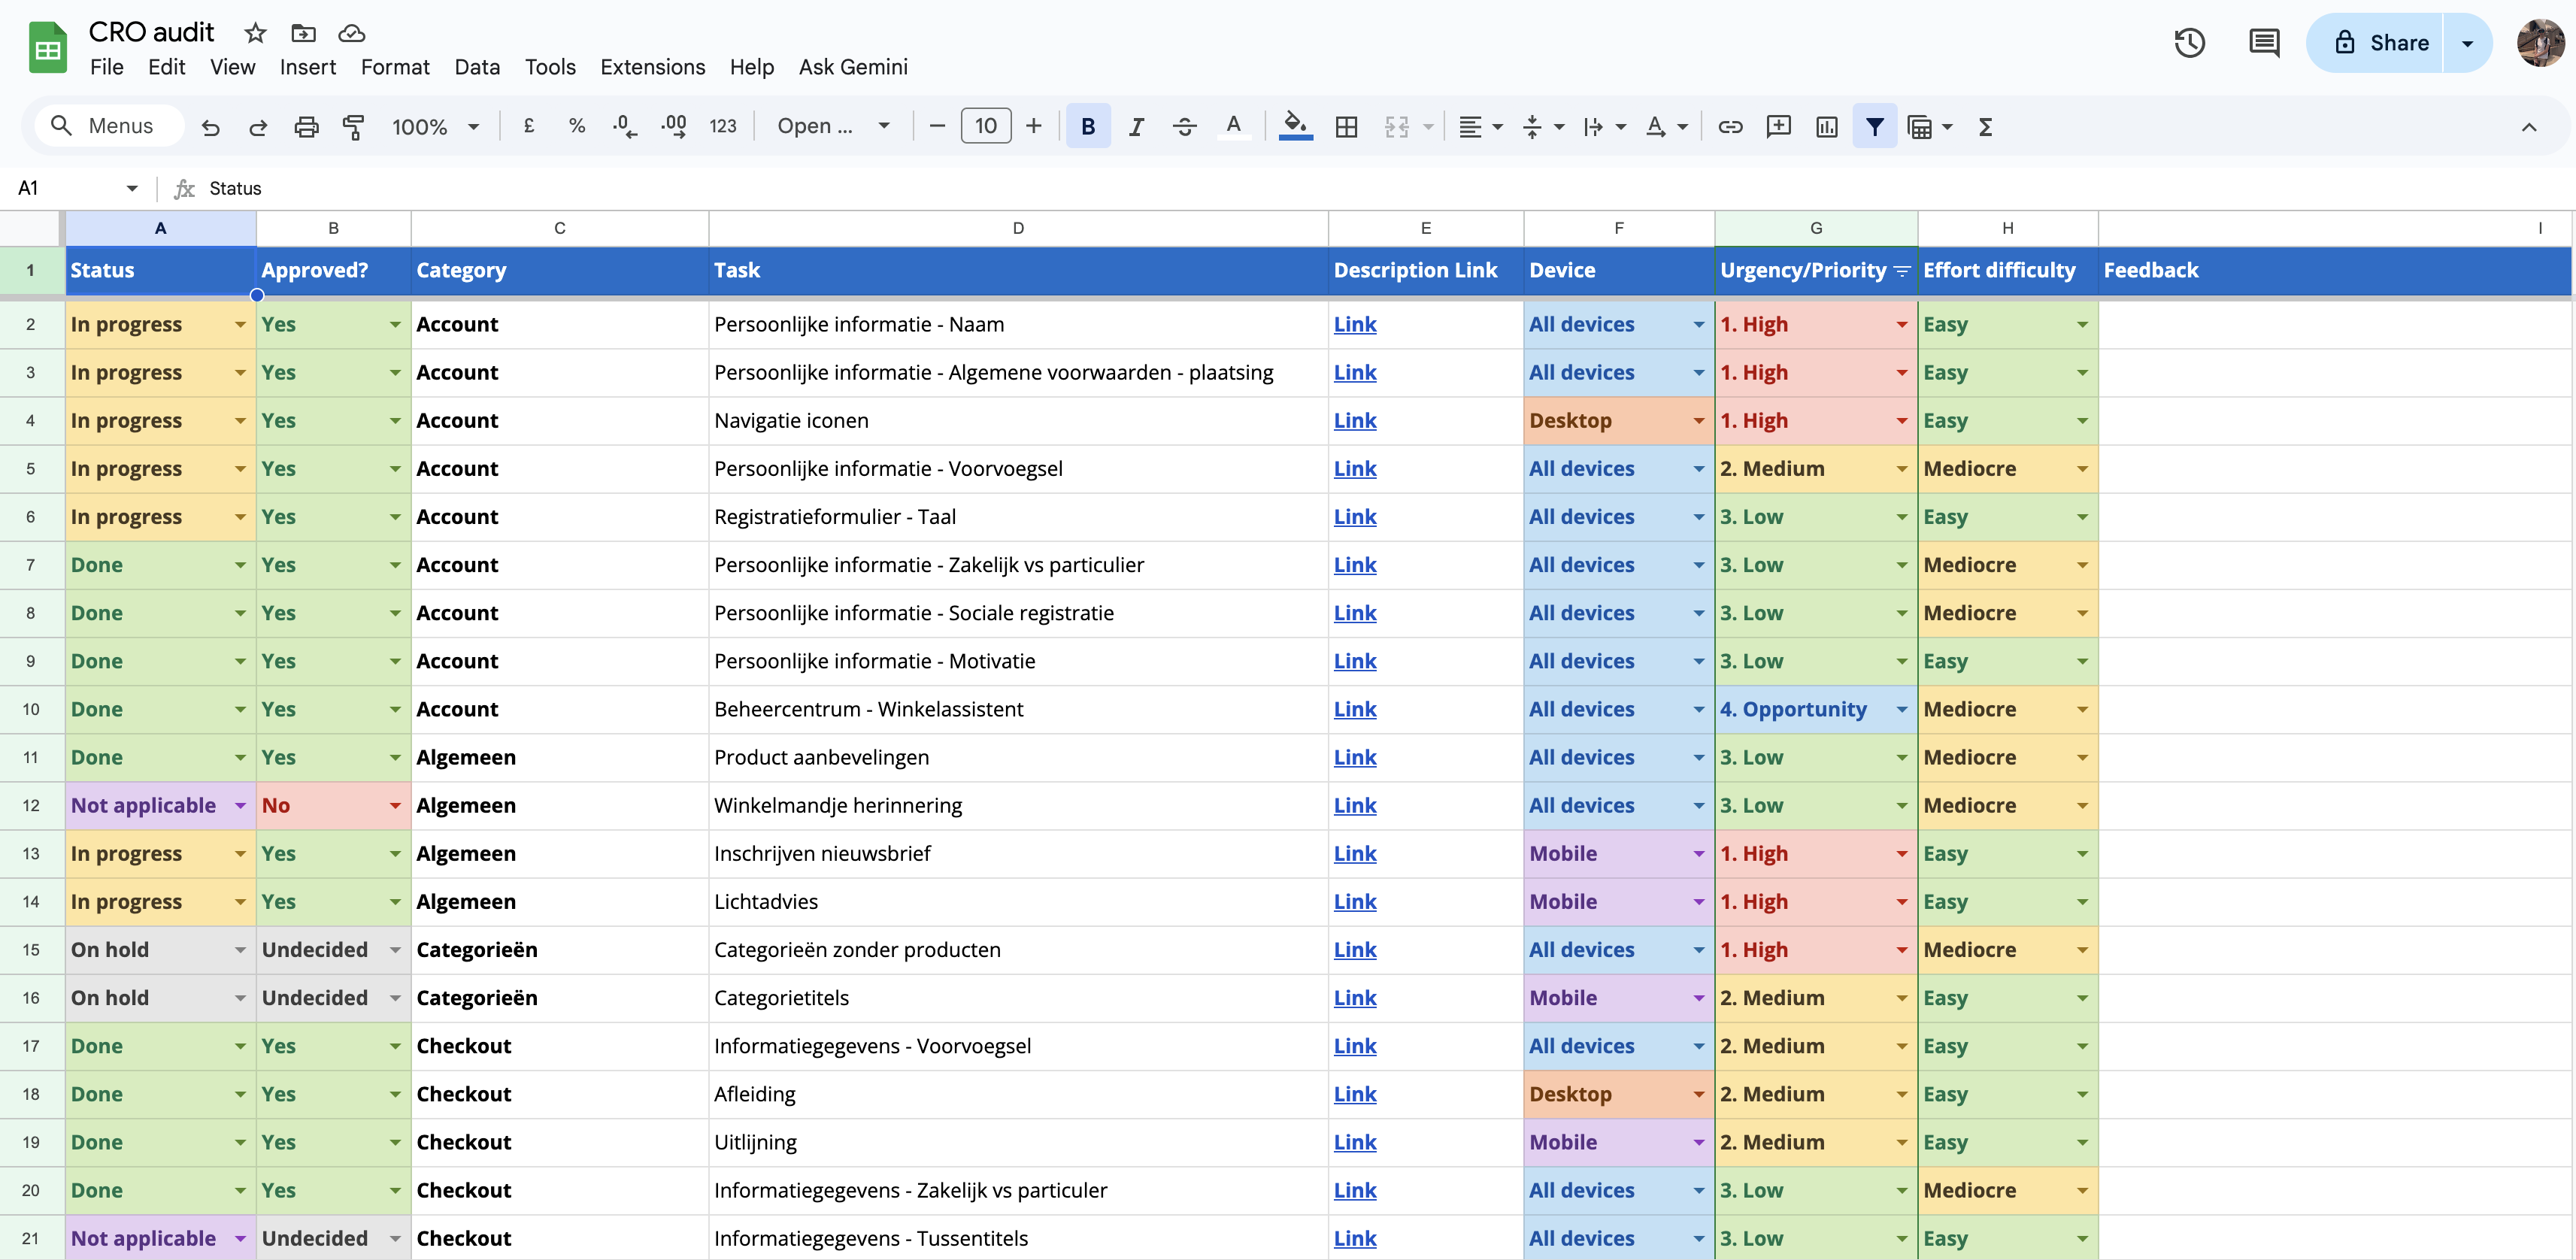Open the functions sigma menu

[x=1986, y=127]
